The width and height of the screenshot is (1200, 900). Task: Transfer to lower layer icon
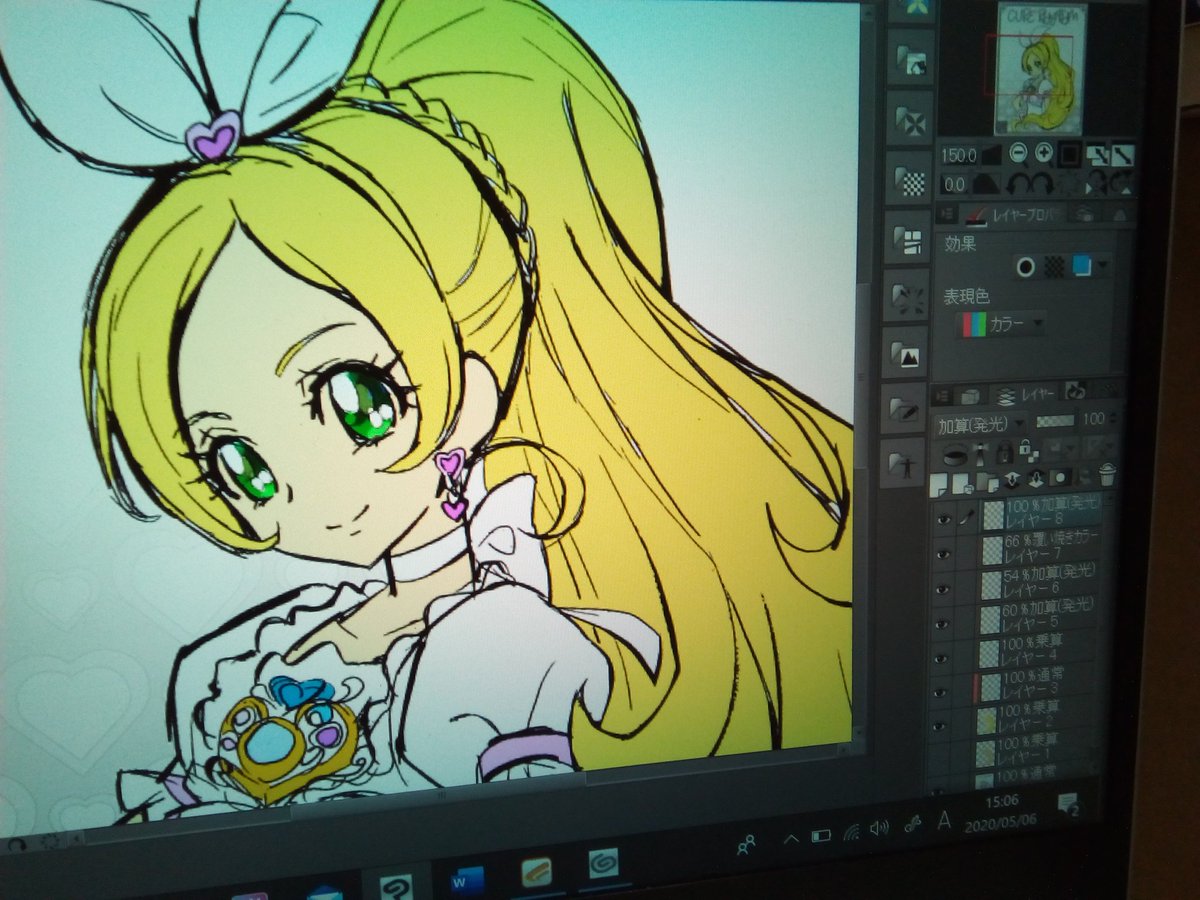coord(1012,481)
